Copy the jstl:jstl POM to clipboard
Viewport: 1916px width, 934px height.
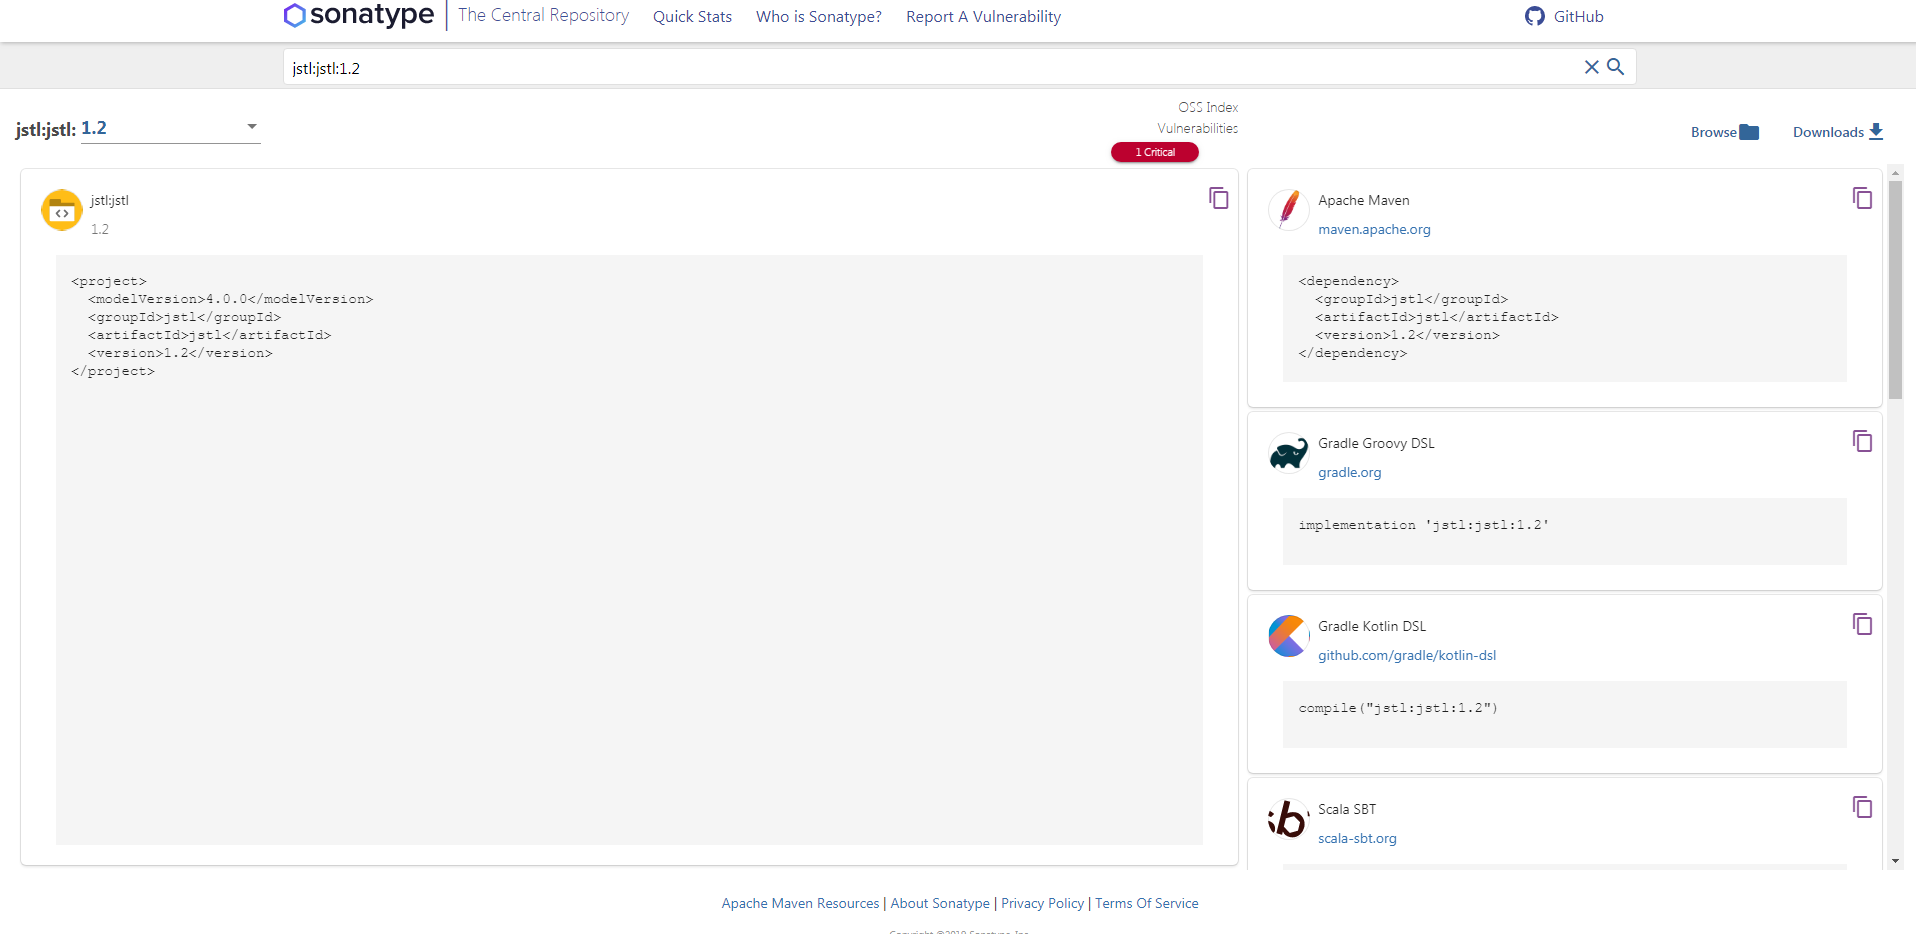(x=1219, y=198)
